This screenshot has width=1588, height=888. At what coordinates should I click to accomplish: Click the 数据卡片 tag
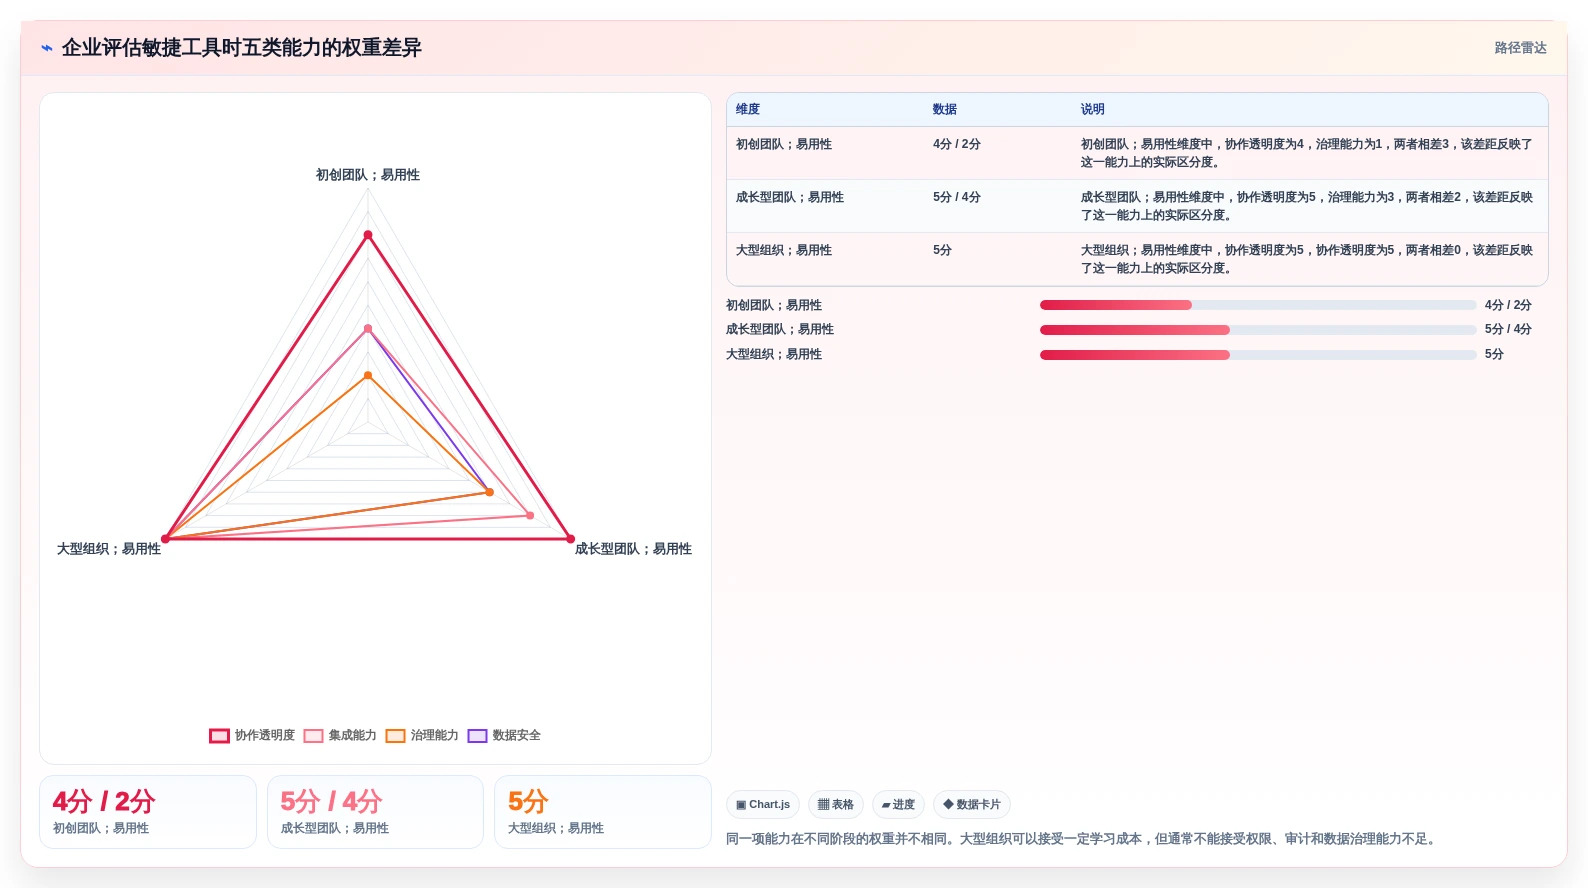pos(972,804)
